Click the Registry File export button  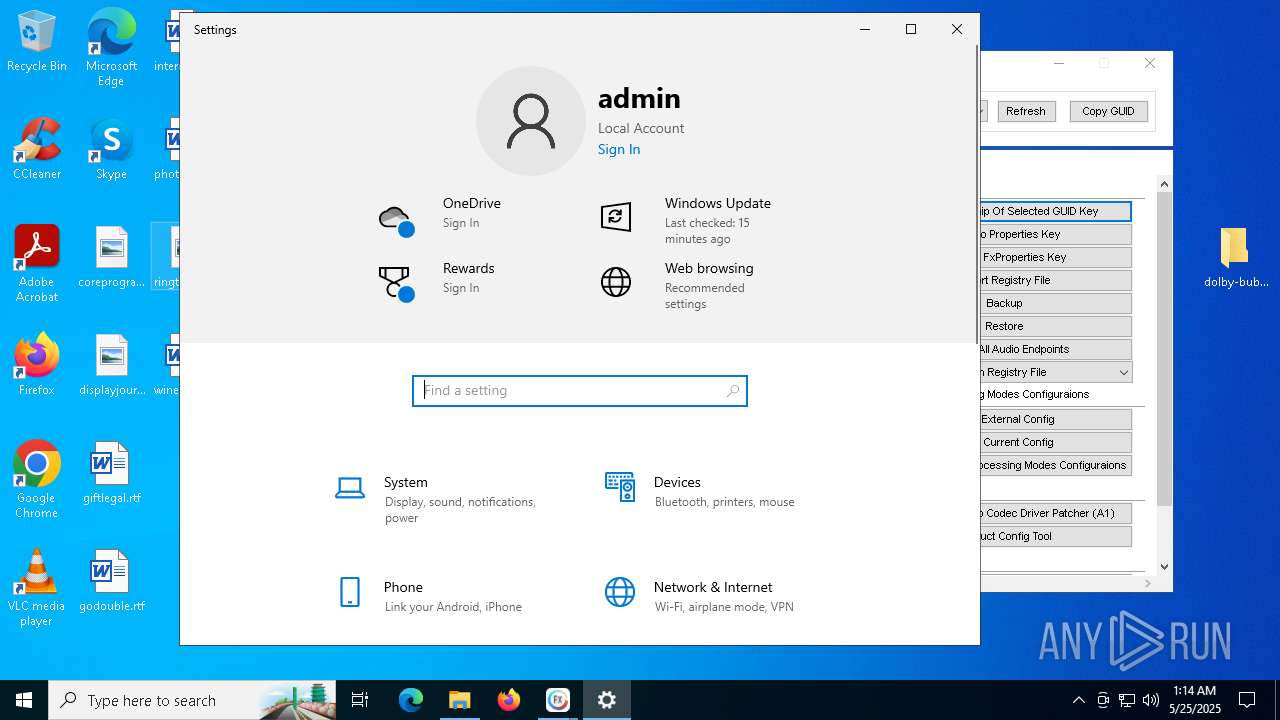[x=1055, y=280]
